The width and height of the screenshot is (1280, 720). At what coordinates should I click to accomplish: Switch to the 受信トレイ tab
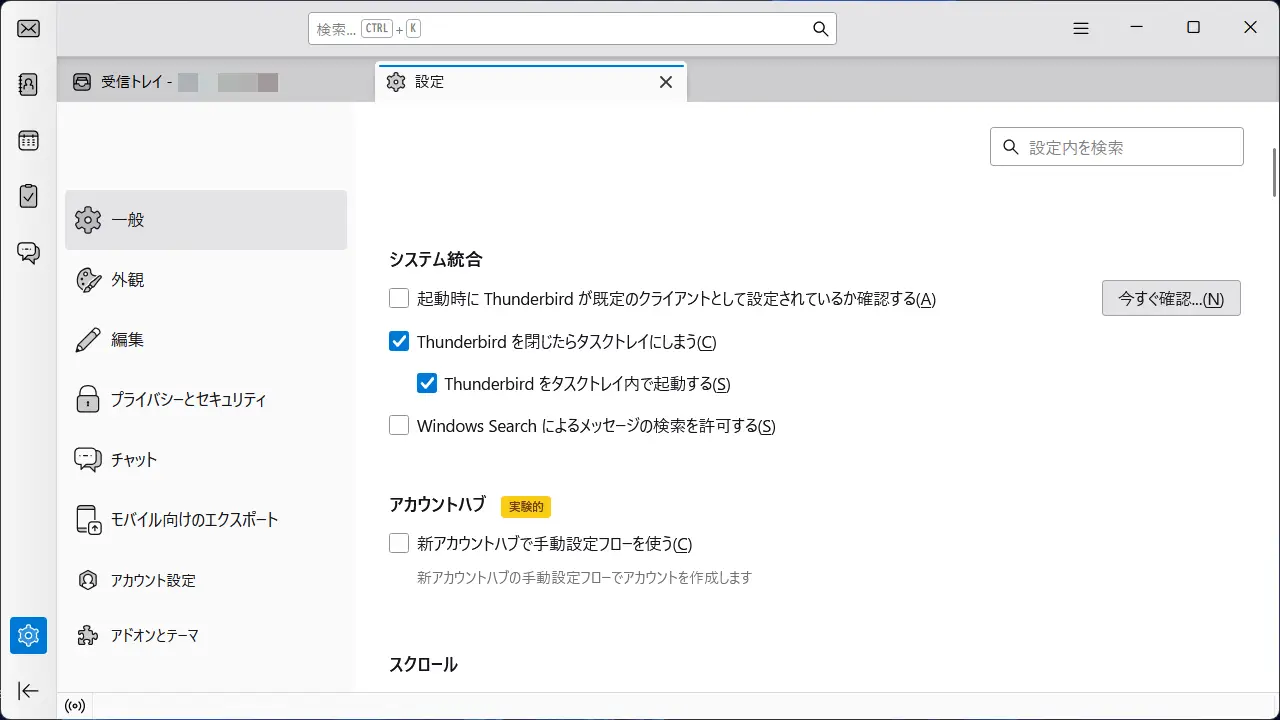pyautogui.click(x=215, y=82)
